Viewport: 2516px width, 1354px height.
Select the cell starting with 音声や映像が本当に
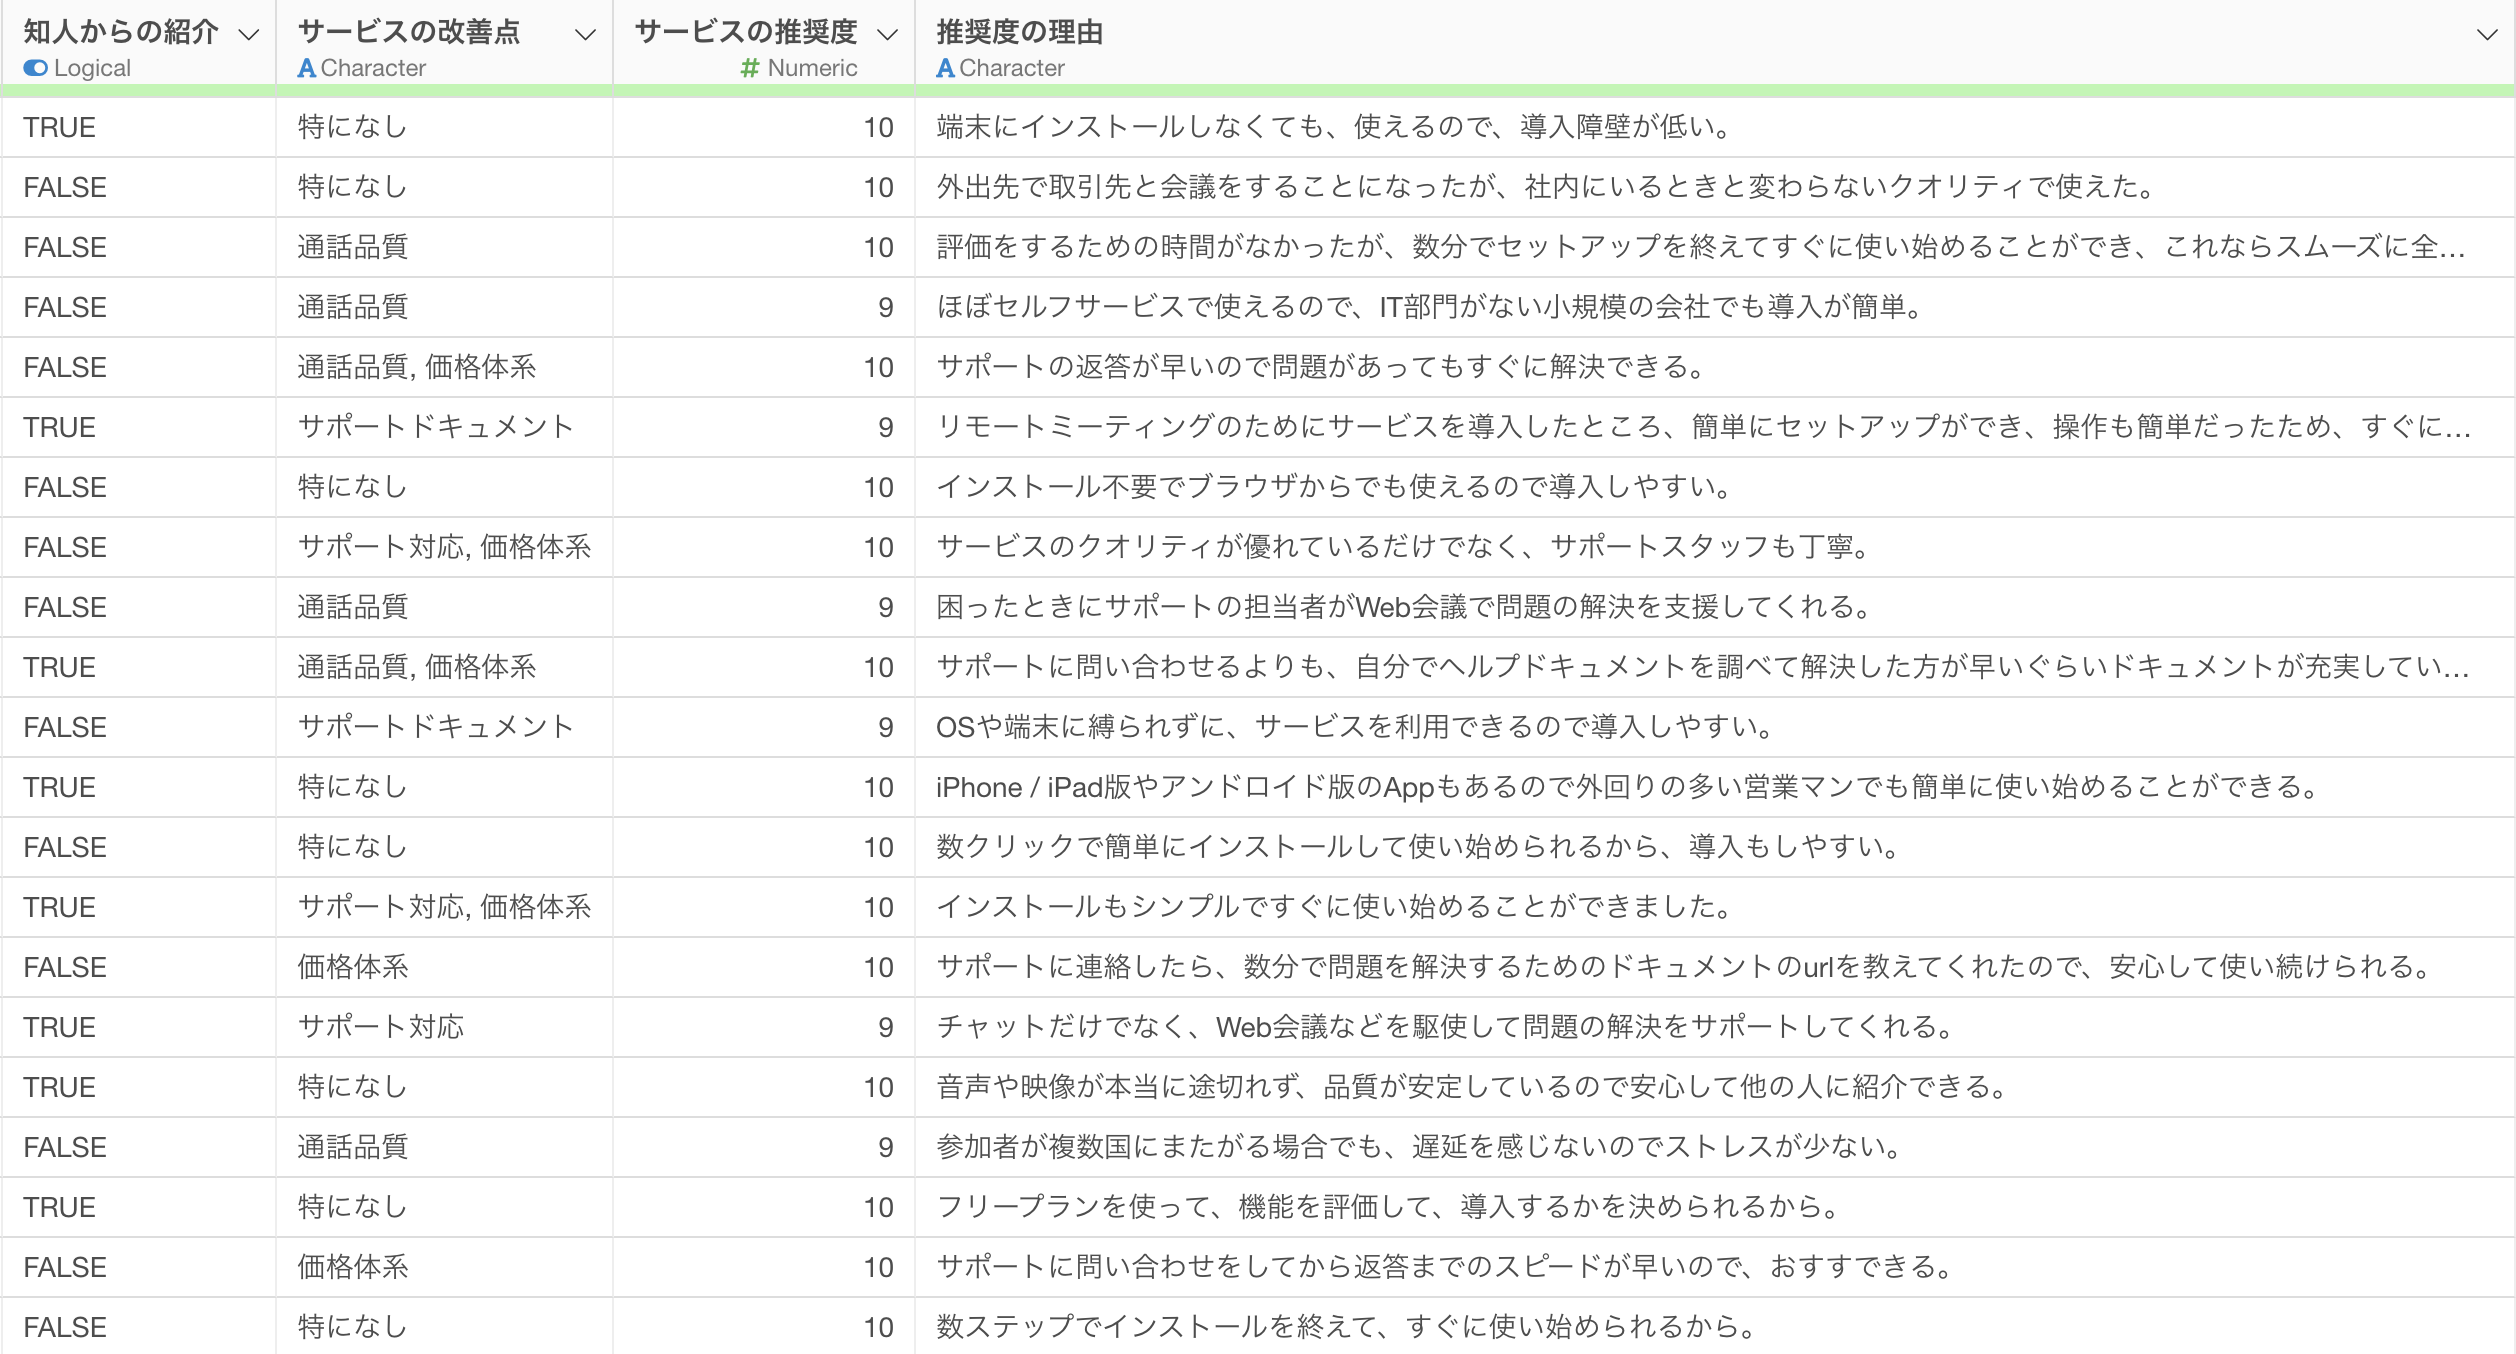(x=1470, y=1087)
